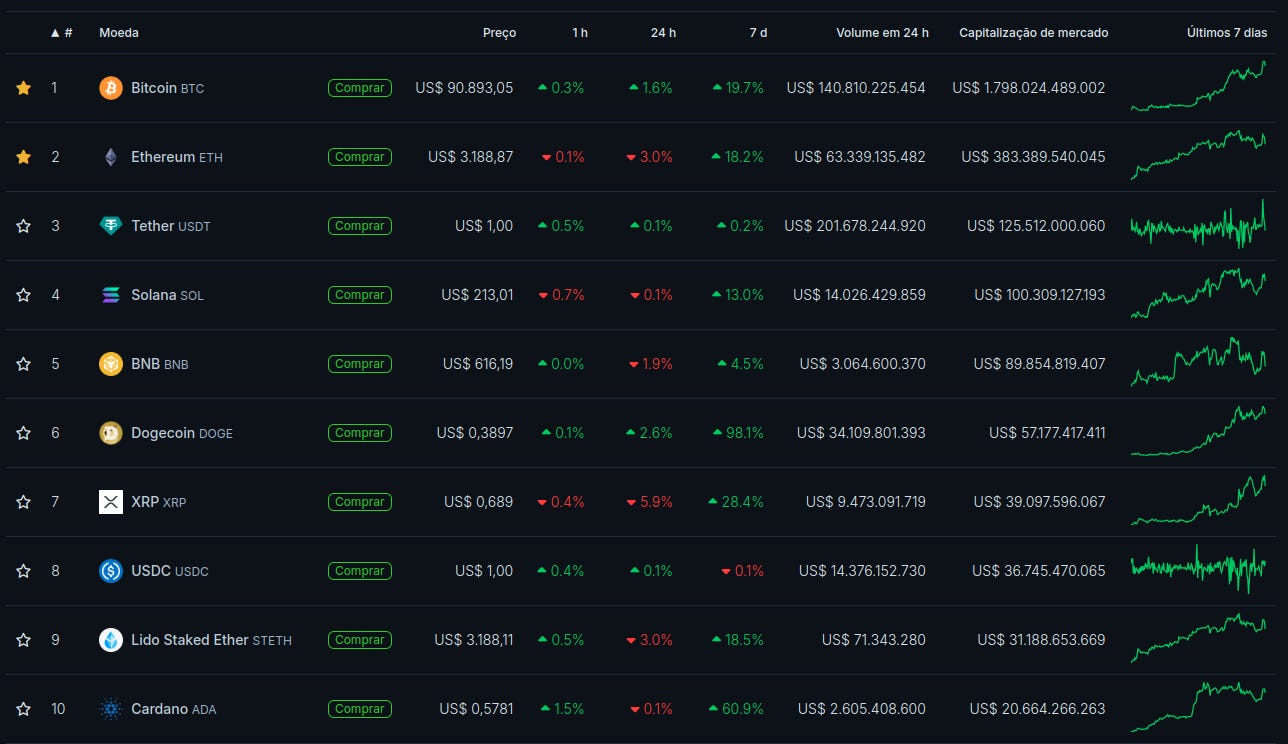Open the Lido Staked Ether STETH link

[x=211, y=640]
